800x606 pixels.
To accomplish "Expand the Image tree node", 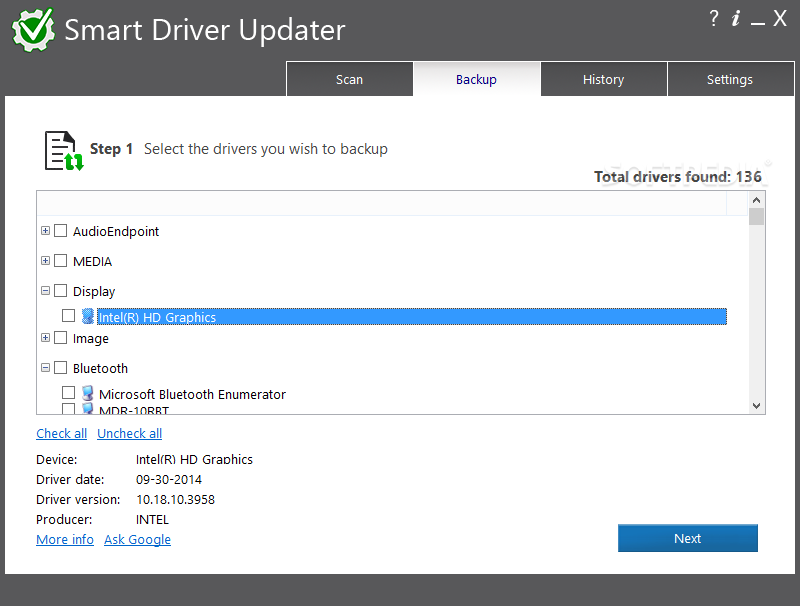I will [45, 338].
